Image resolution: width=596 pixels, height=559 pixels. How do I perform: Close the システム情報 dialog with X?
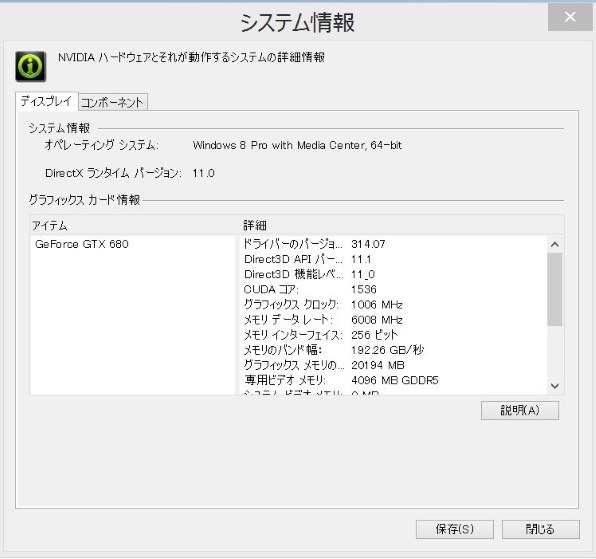pos(570,17)
